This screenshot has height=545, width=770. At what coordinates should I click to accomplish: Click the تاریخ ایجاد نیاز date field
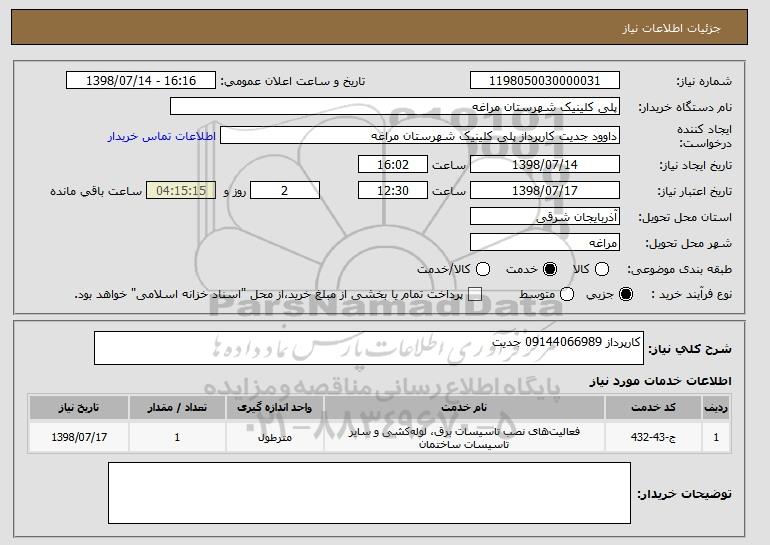pyautogui.click(x=545, y=164)
